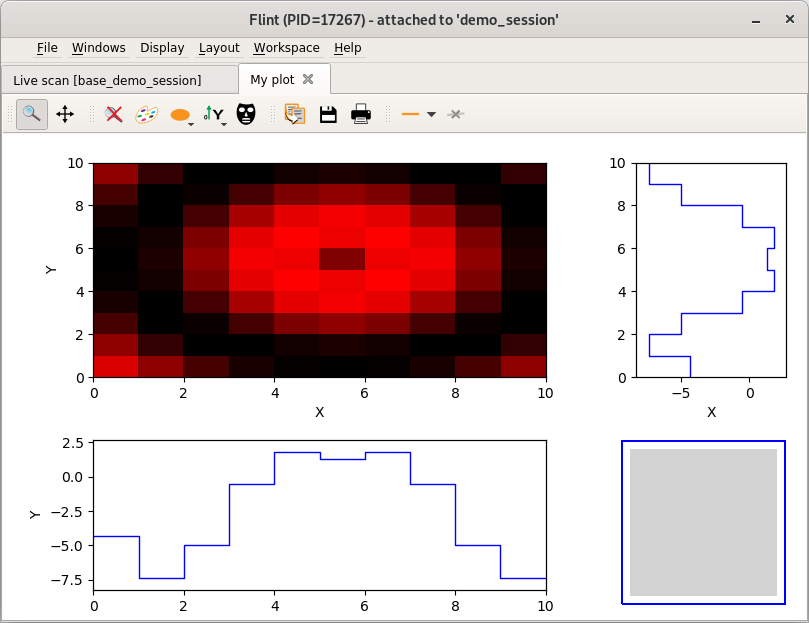Image resolution: width=809 pixels, height=623 pixels.
Task: Open the Windows menu
Action: [99, 47]
